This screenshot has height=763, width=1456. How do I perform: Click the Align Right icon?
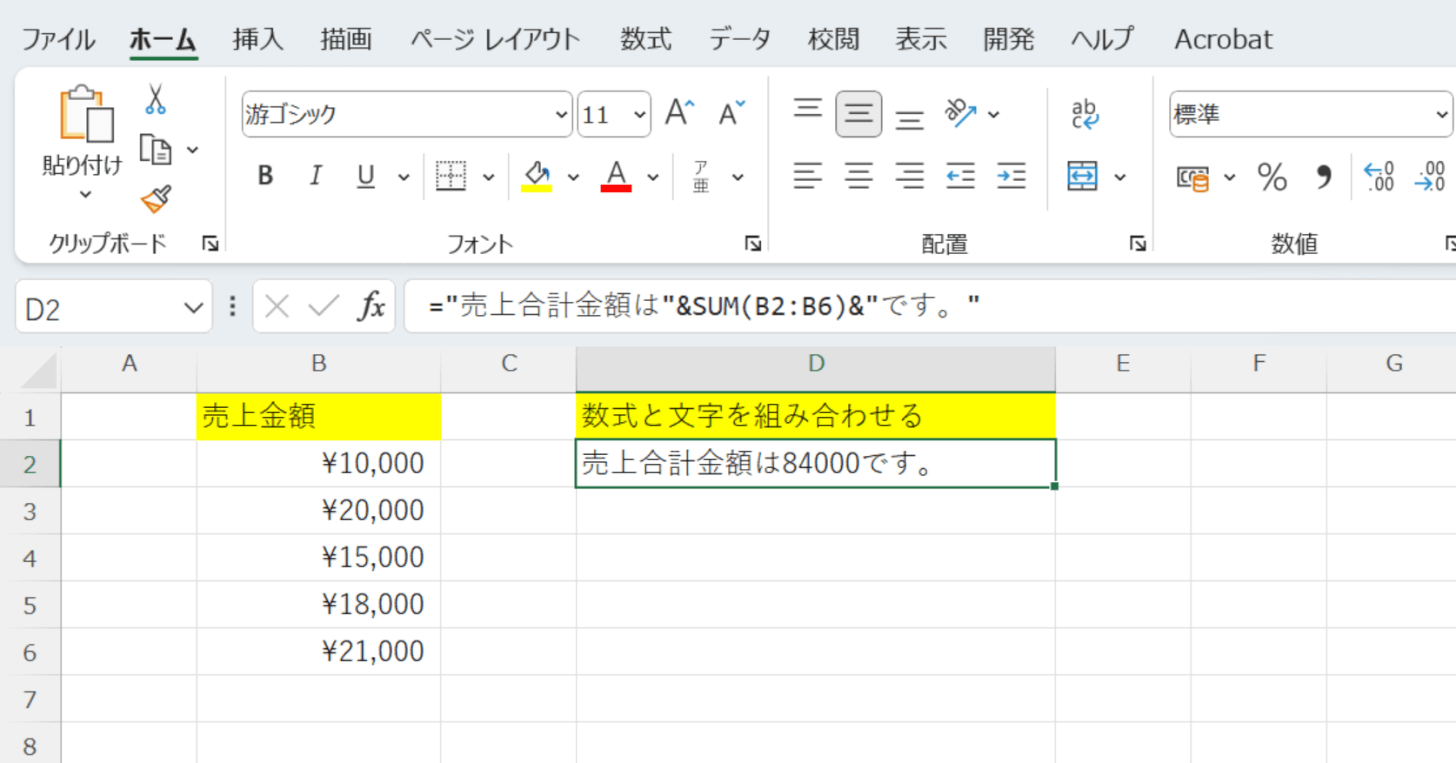coord(909,177)
